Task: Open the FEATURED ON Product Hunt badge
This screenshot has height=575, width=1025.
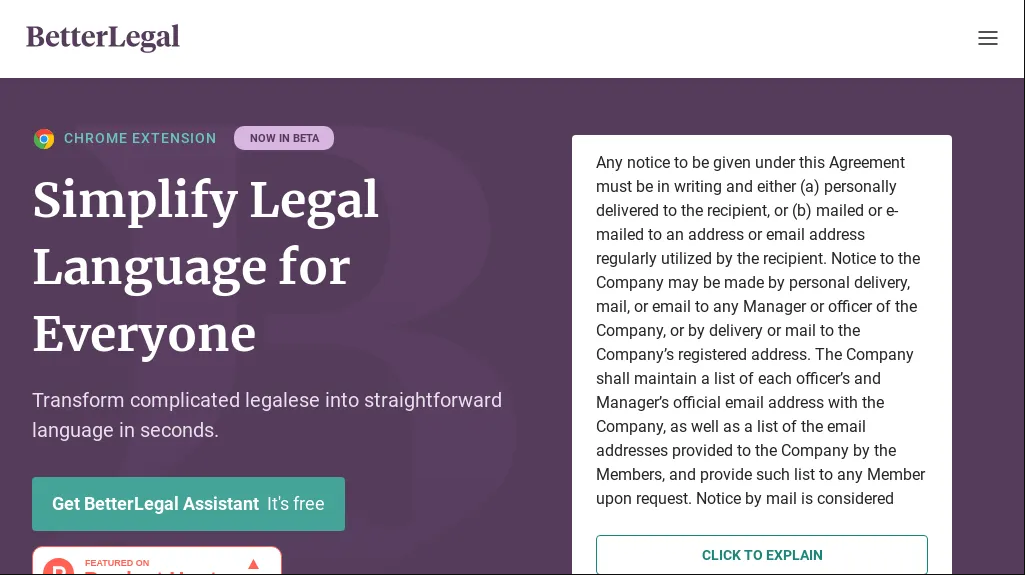Action: [x=157, y=562]
